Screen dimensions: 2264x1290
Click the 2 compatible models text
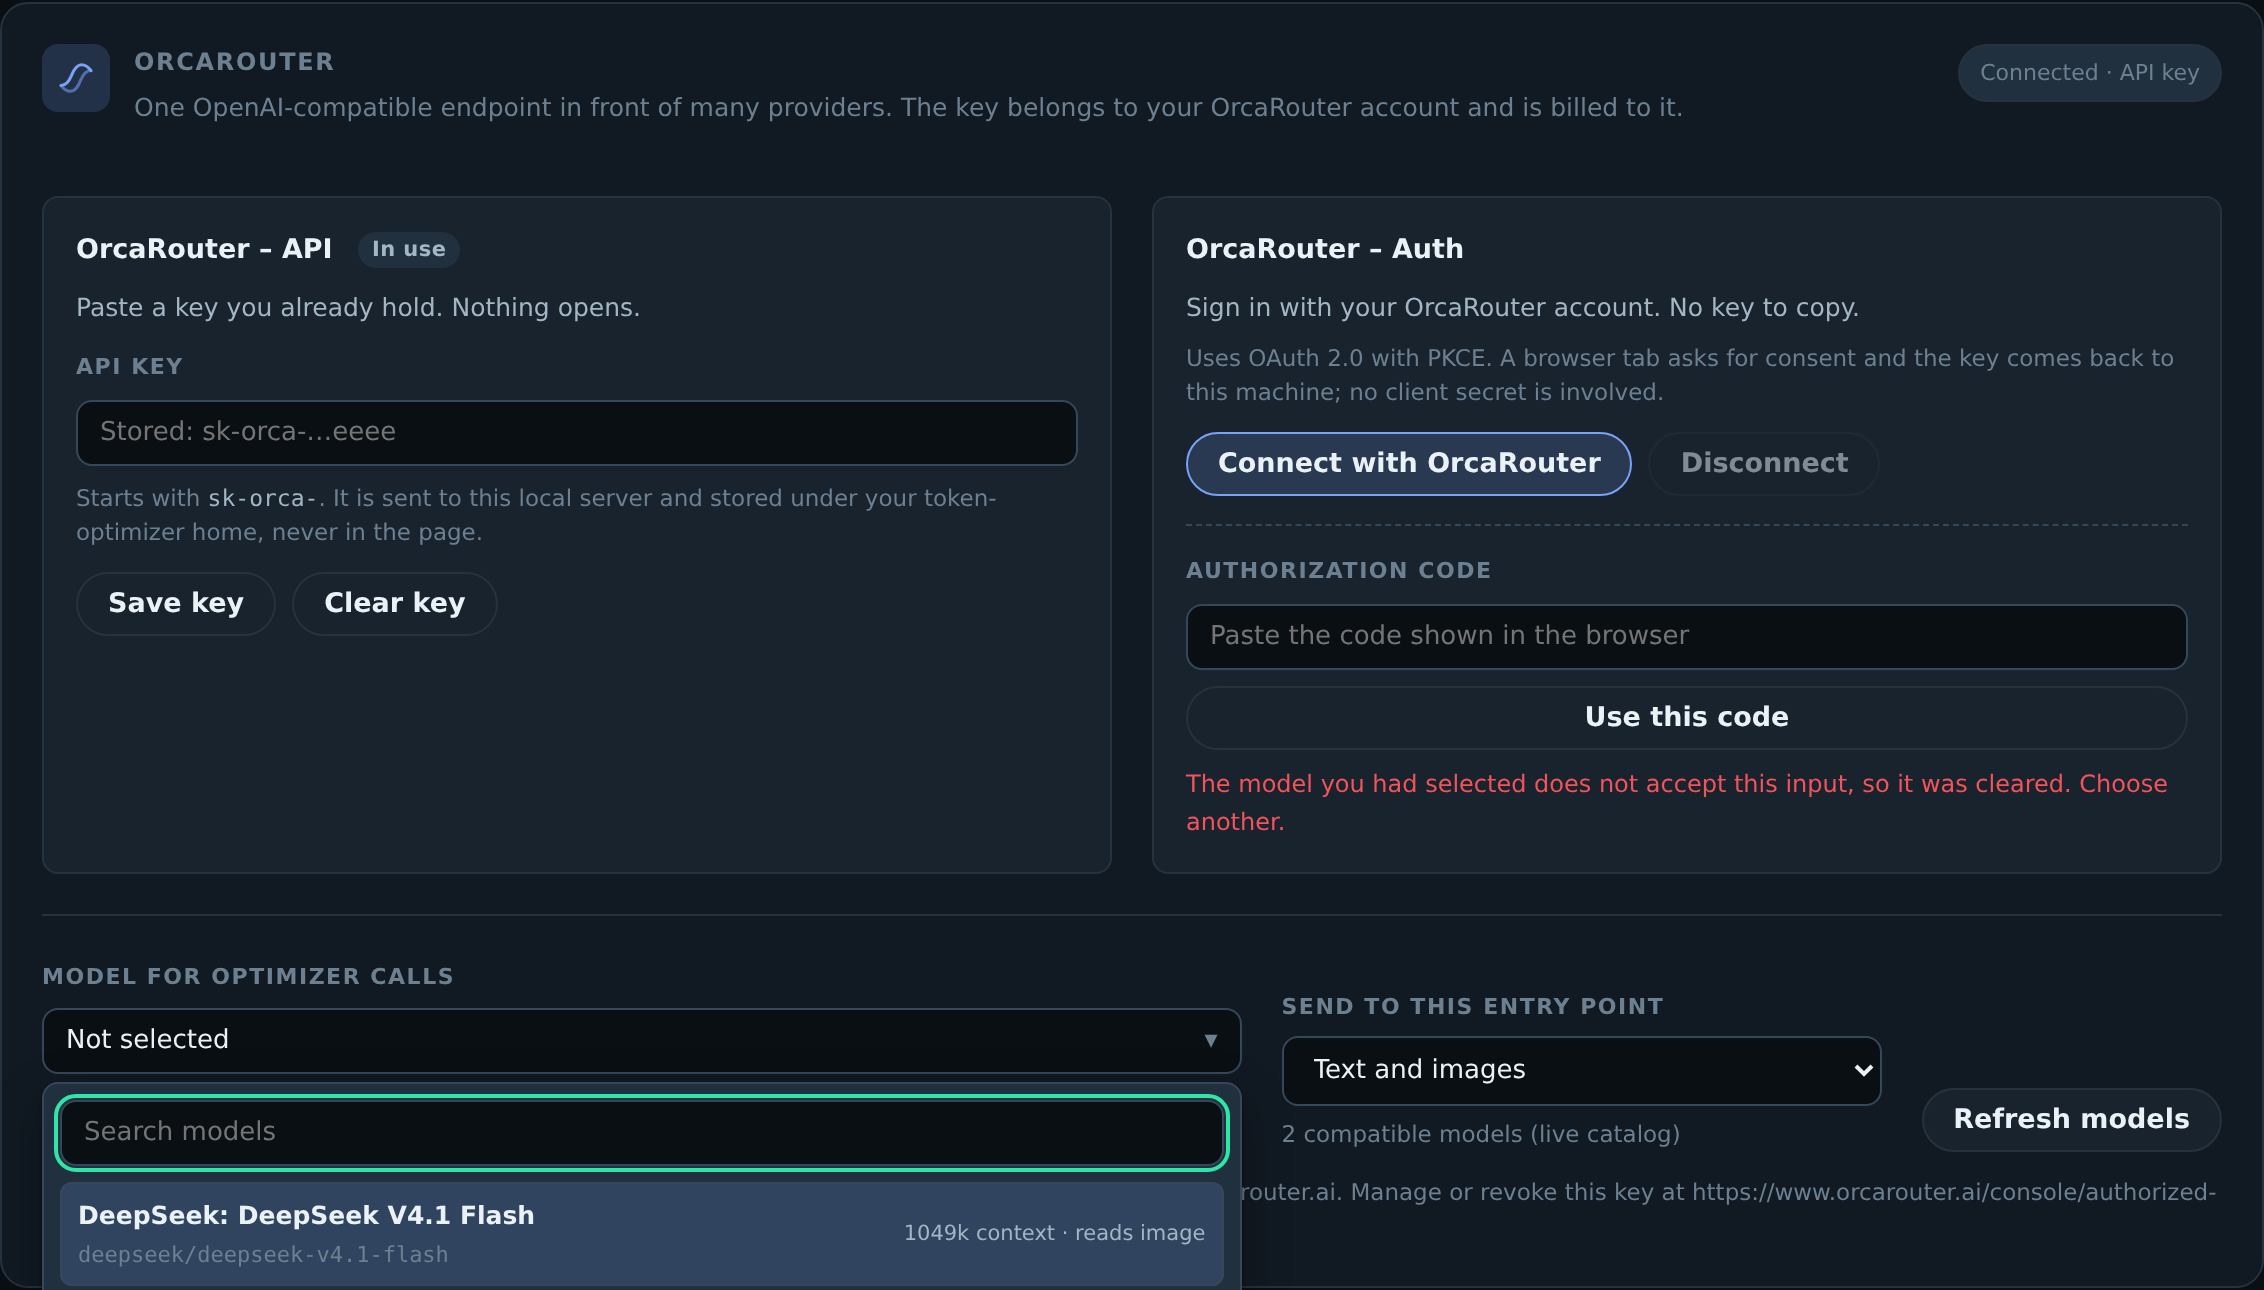pyautogui.click(x=1481, y=1134)
